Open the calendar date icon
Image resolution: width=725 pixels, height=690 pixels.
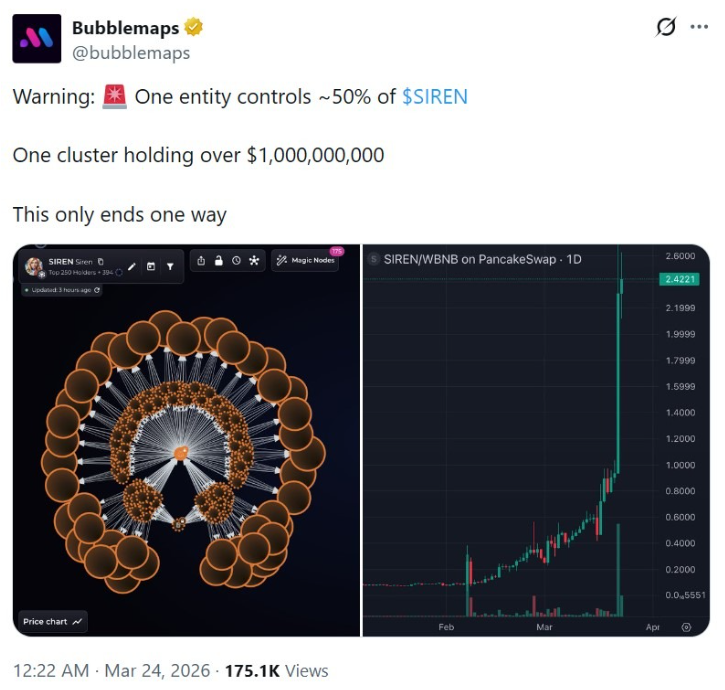[x=151, y=266]
